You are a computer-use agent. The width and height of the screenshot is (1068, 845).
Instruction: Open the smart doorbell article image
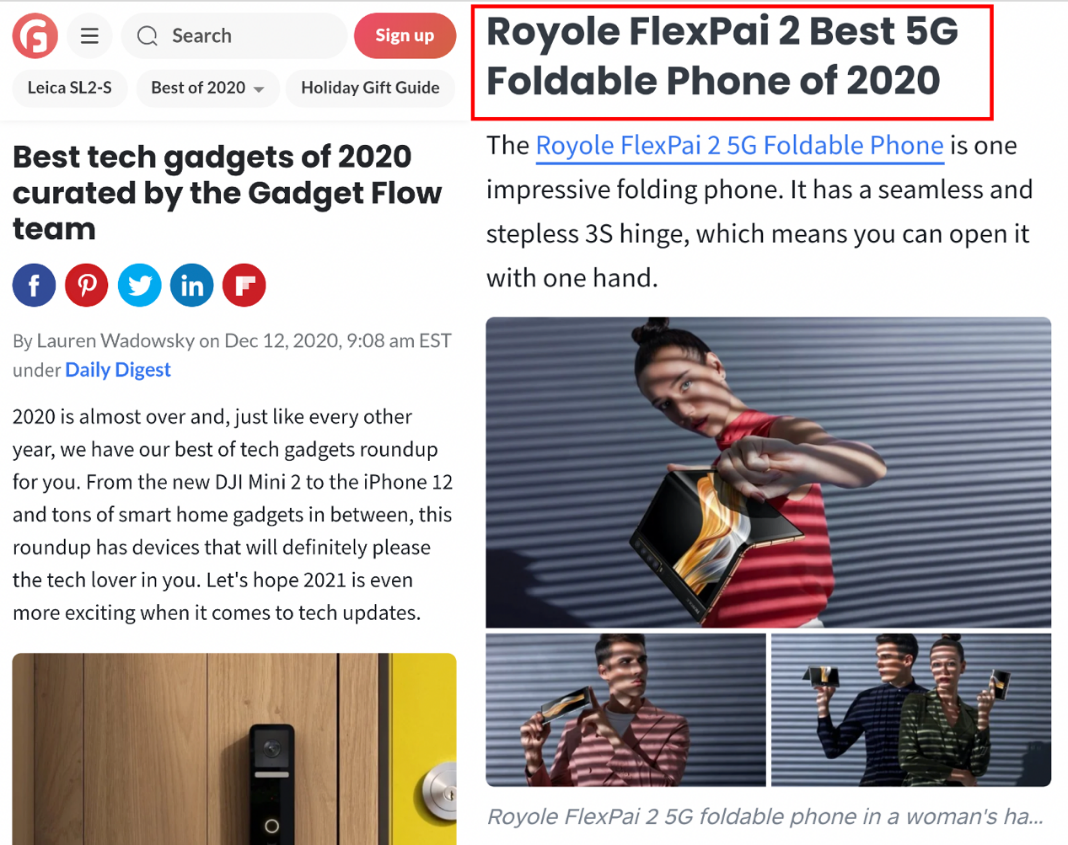point(234,749)
